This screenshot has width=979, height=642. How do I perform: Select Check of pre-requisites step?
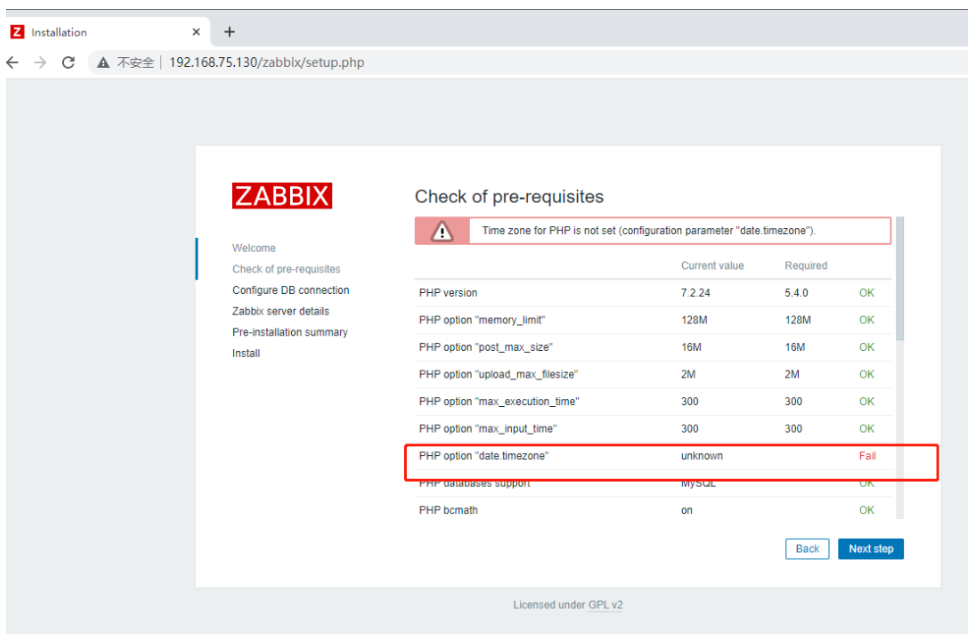(286, 269)
